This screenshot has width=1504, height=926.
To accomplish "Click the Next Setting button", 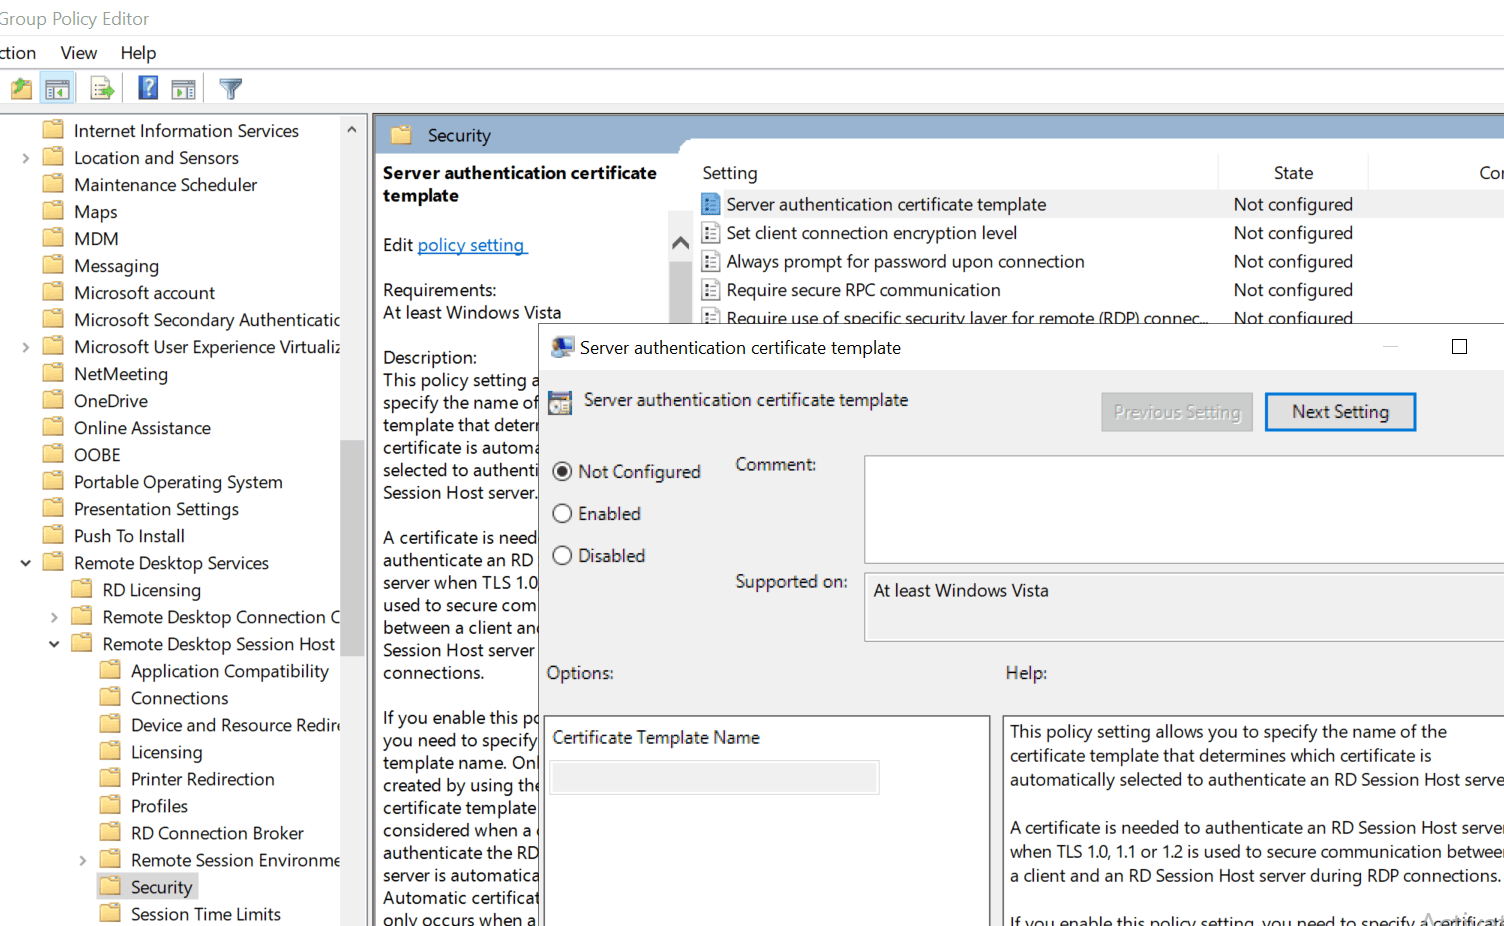I will click(1340, 411).
